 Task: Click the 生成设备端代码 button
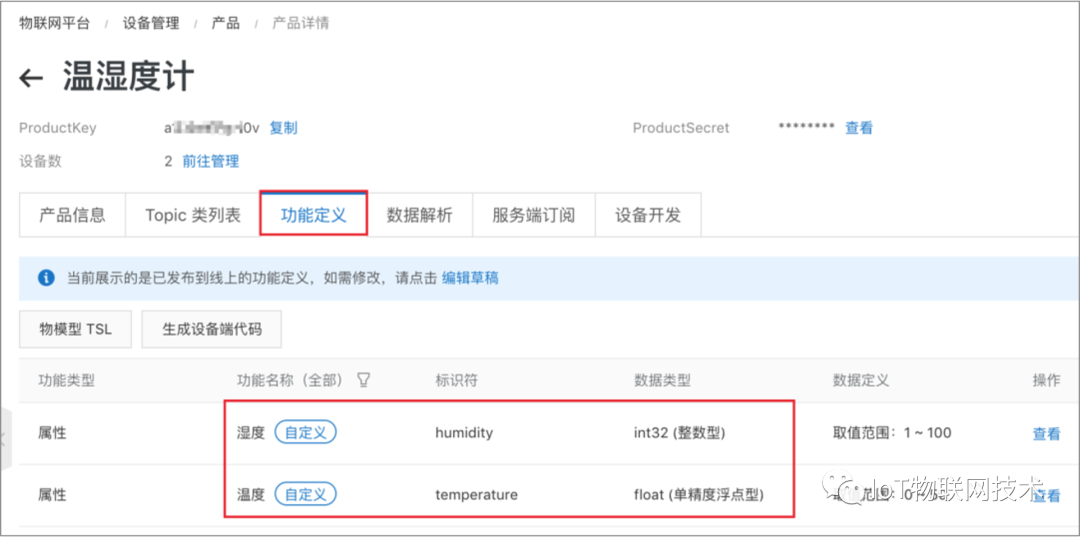point(212,329)
